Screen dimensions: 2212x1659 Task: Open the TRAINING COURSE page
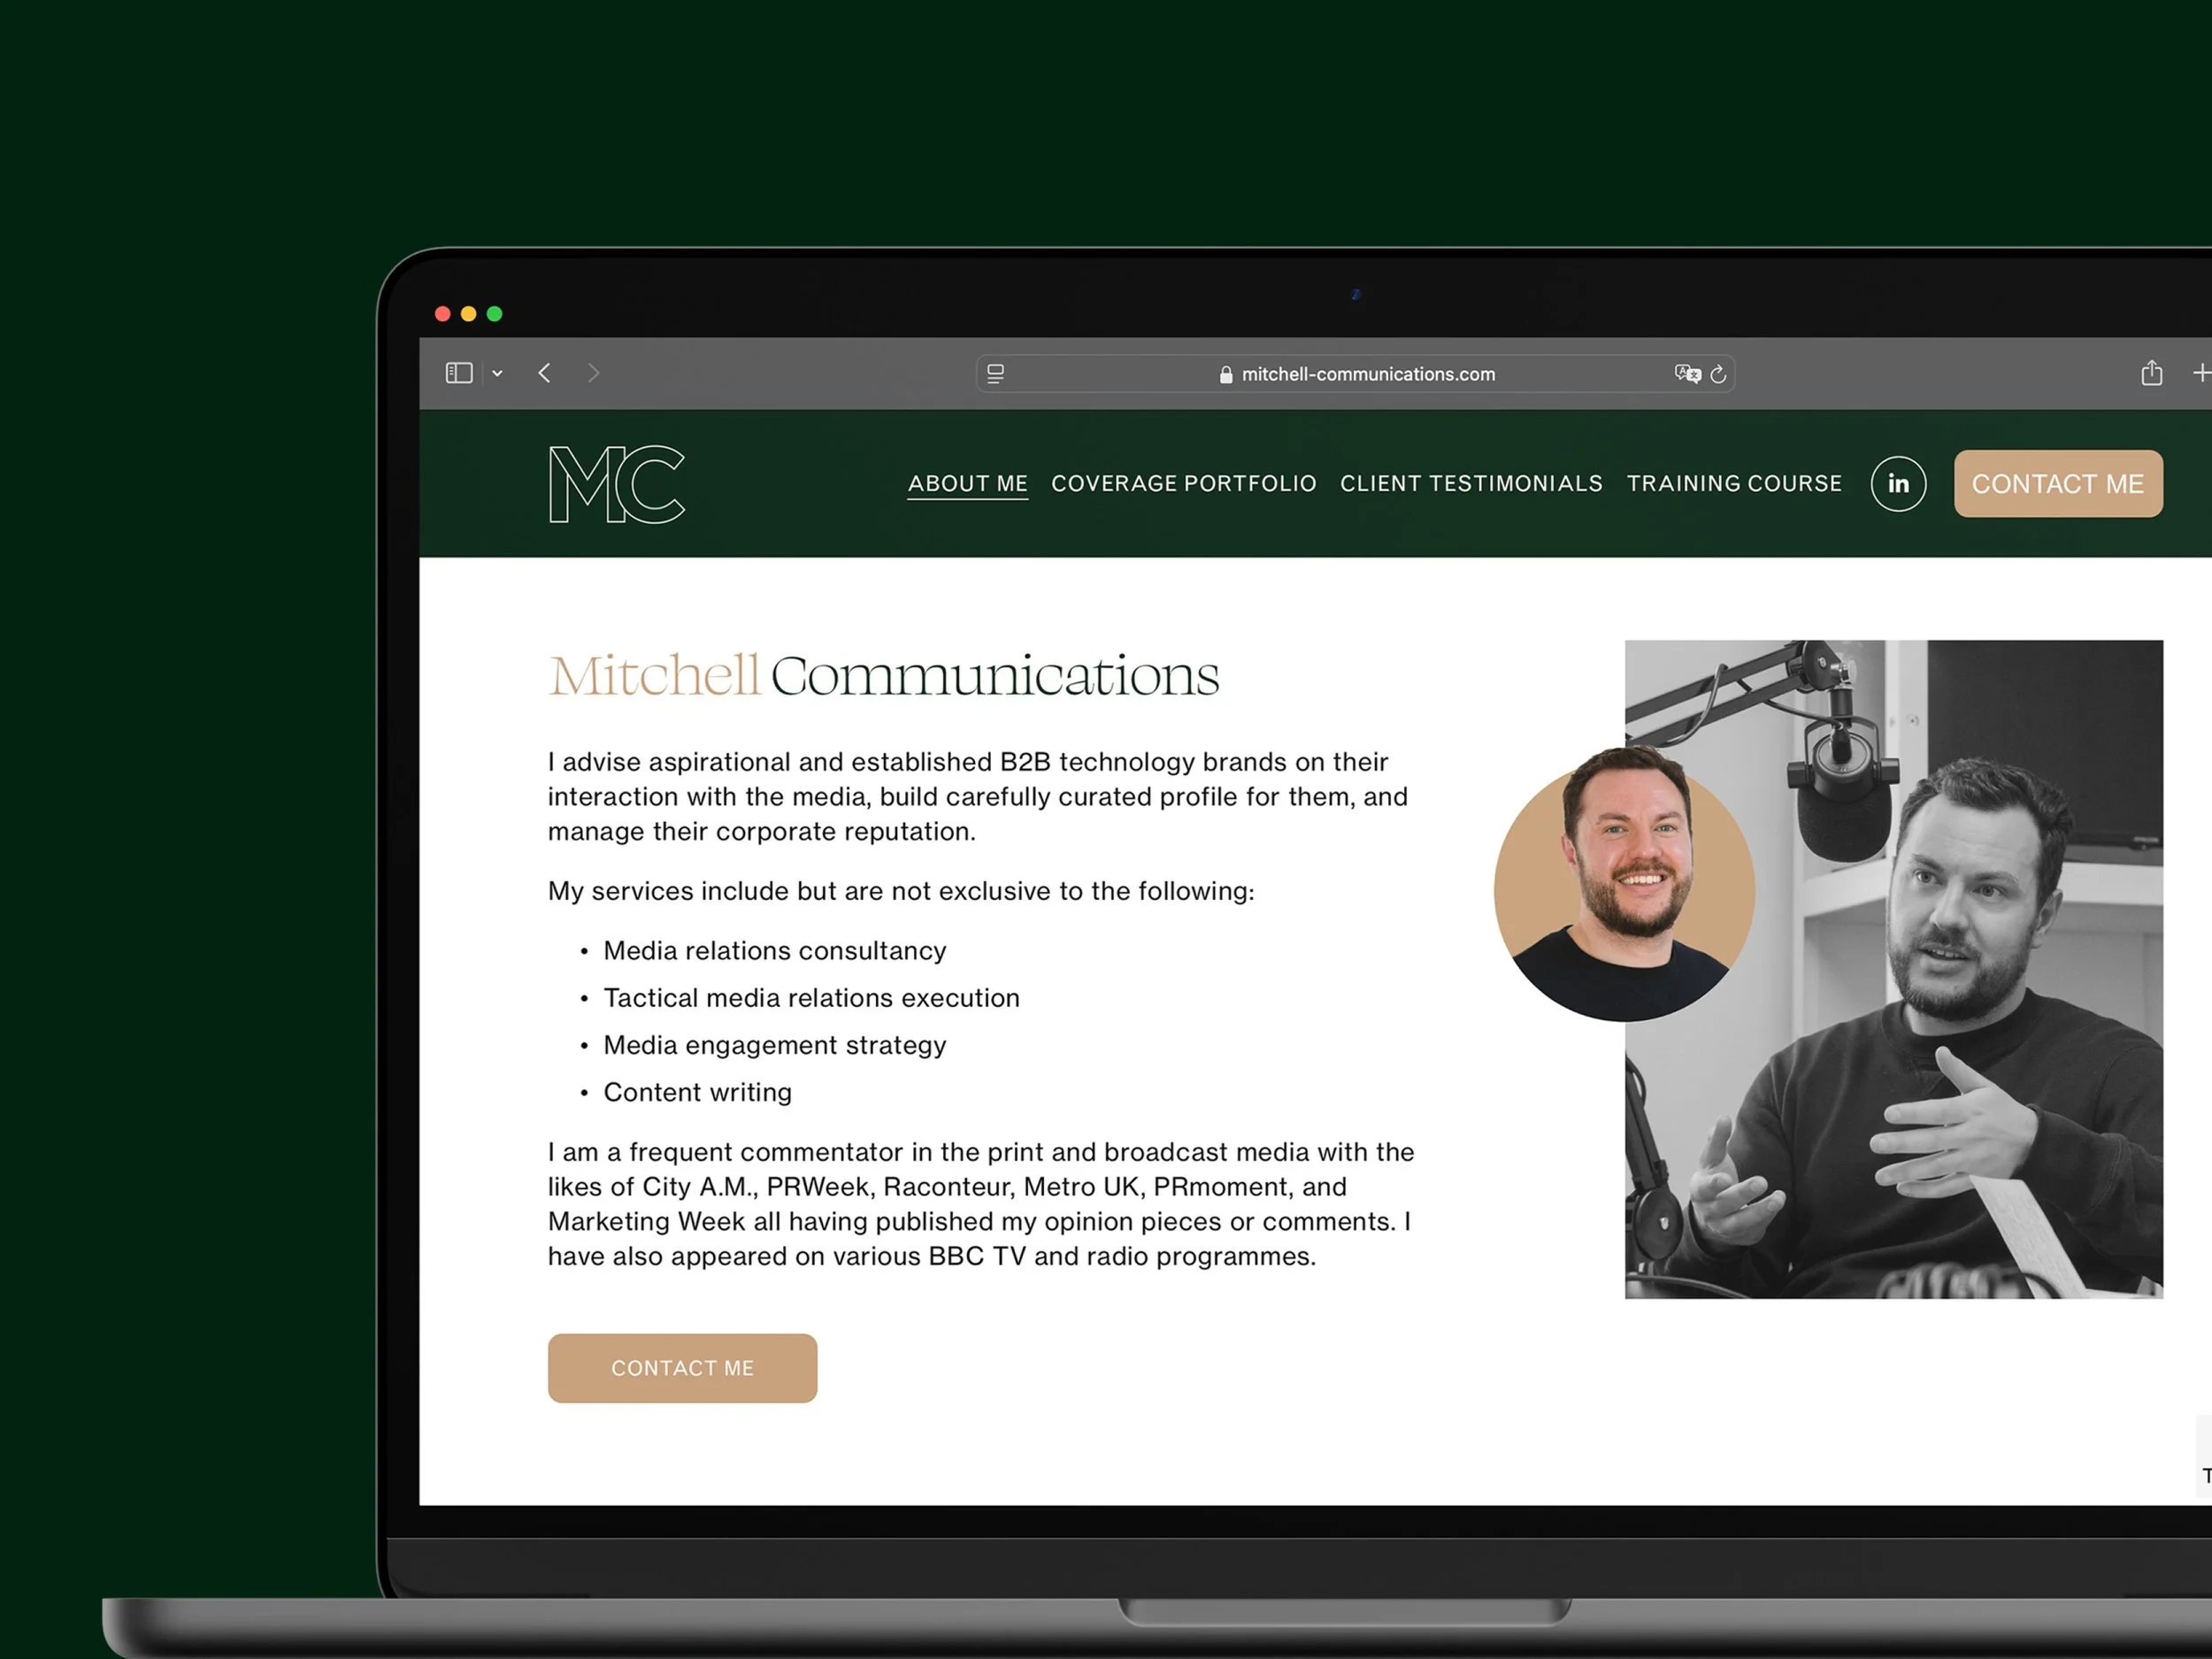click(1733, 483)
